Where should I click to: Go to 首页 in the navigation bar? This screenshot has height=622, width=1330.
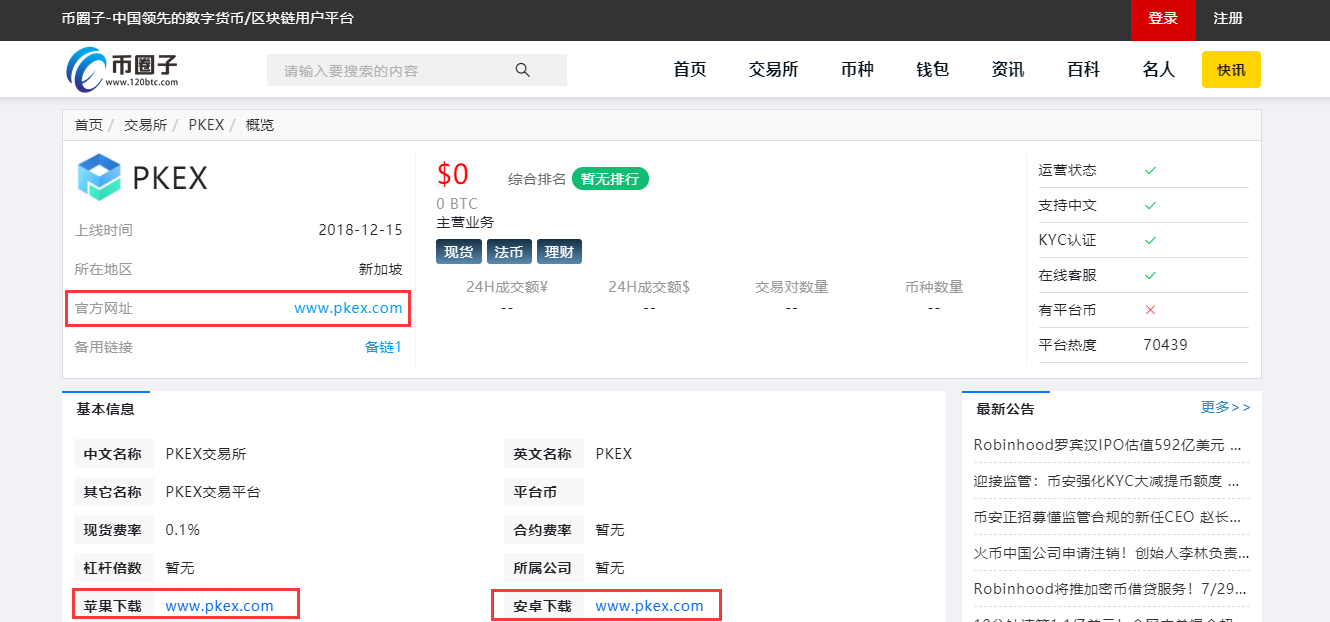[x=690, y=69]
